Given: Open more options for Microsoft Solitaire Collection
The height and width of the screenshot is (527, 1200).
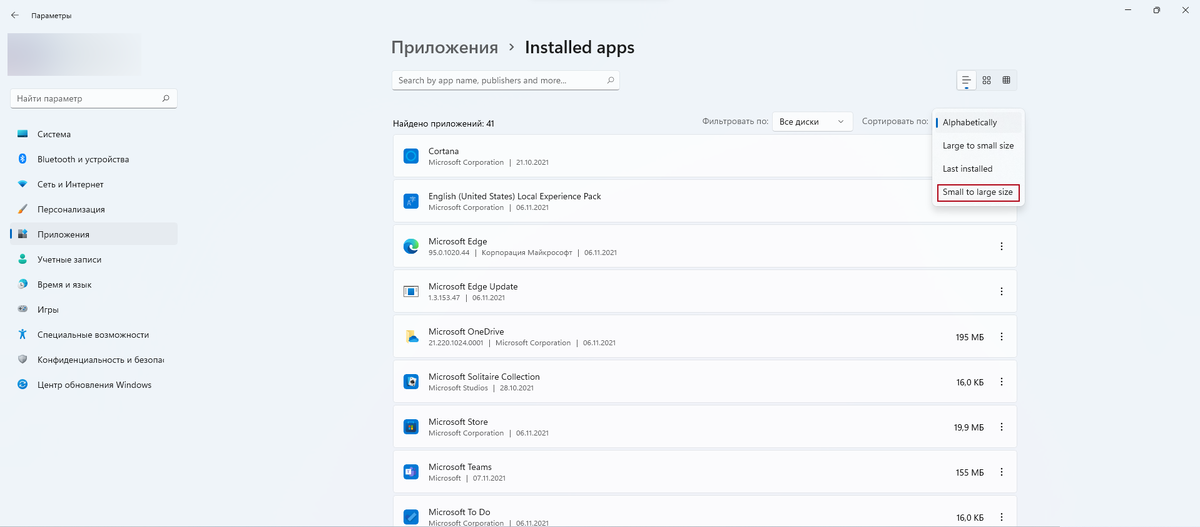Looking at the screenshot, I should point(1001,382).
